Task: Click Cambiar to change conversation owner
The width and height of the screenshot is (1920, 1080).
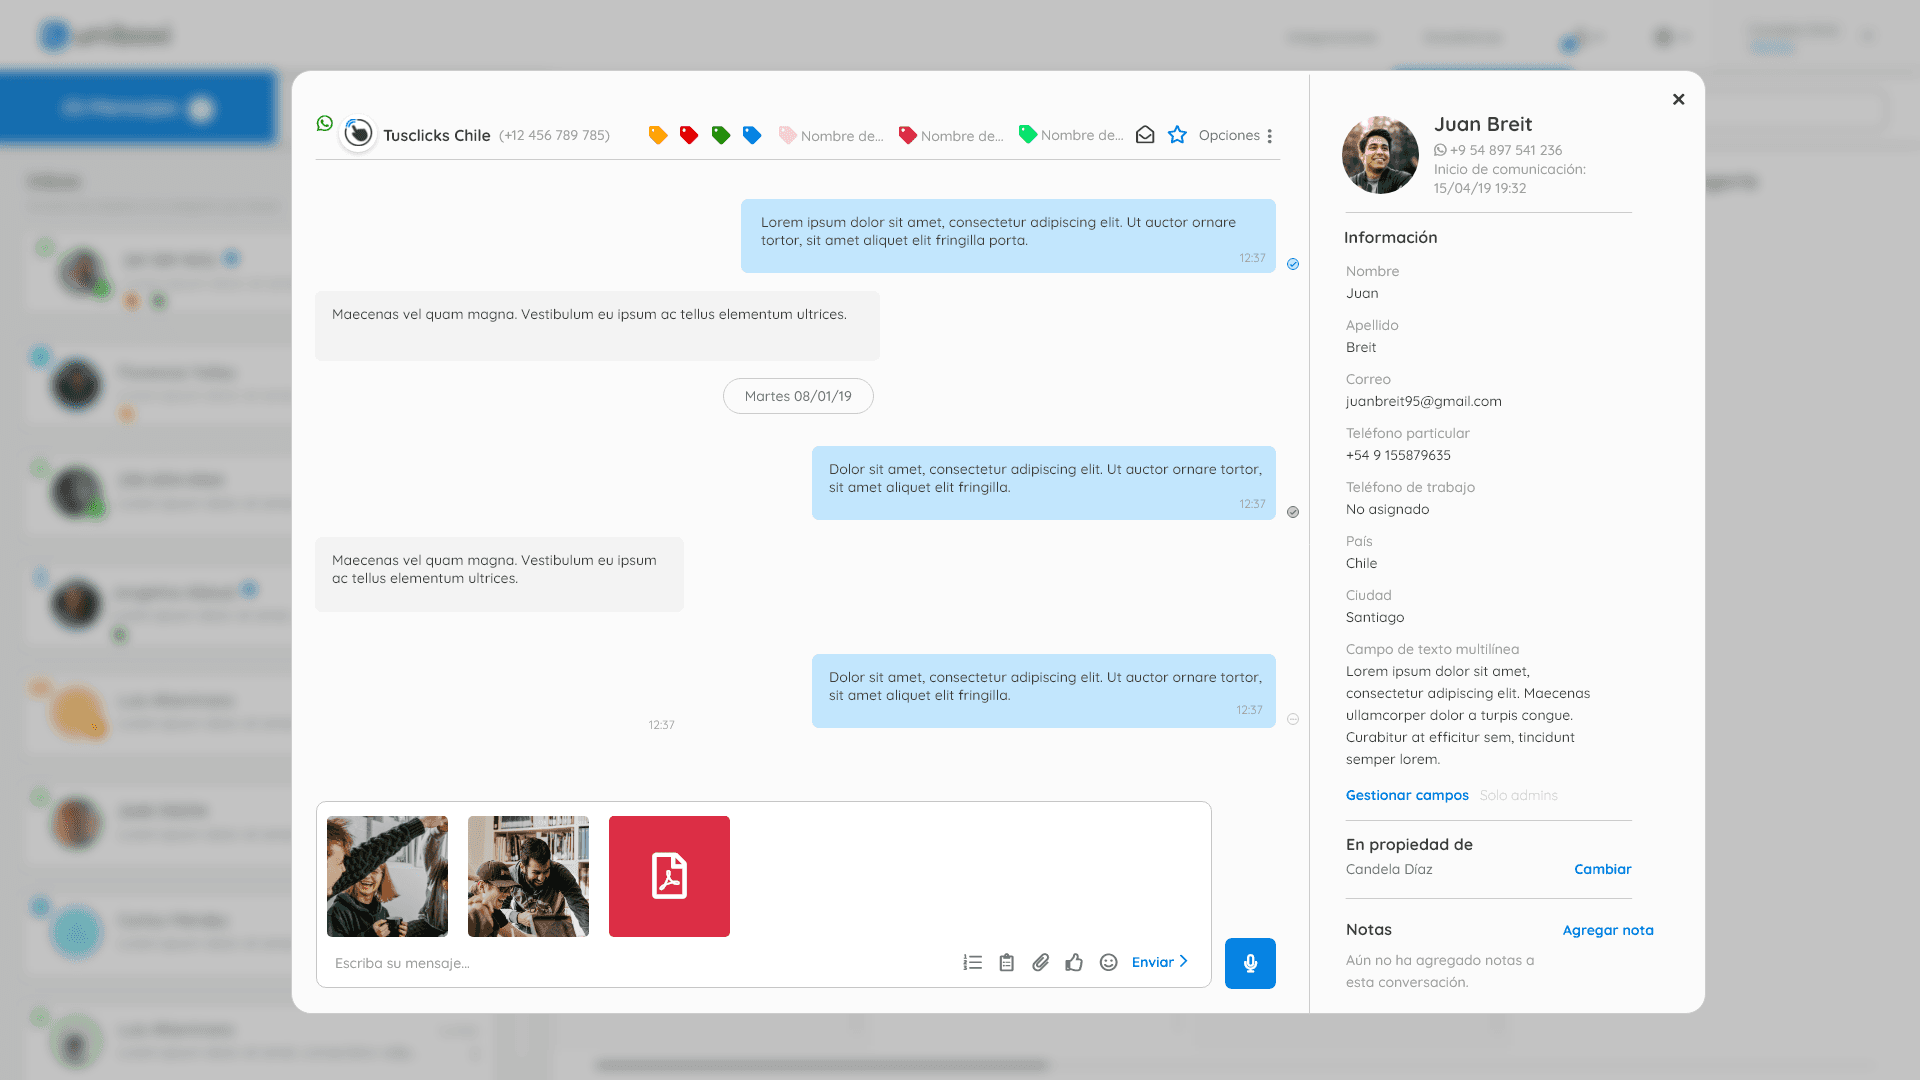Action: 1602,869
